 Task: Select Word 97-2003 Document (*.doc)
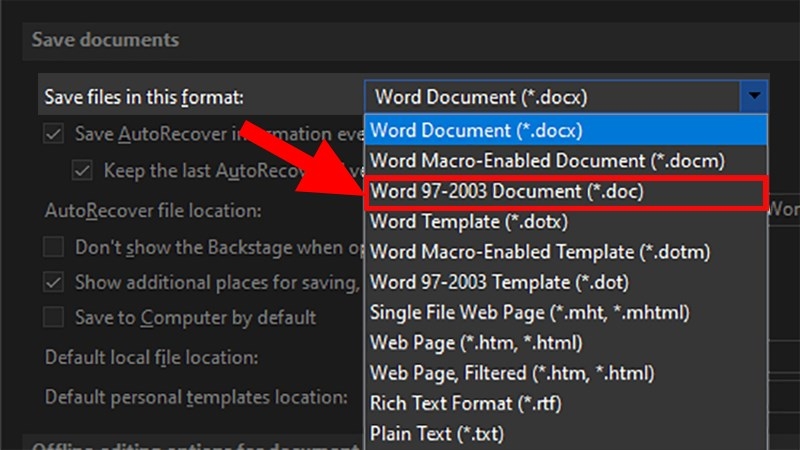(566, 192)
